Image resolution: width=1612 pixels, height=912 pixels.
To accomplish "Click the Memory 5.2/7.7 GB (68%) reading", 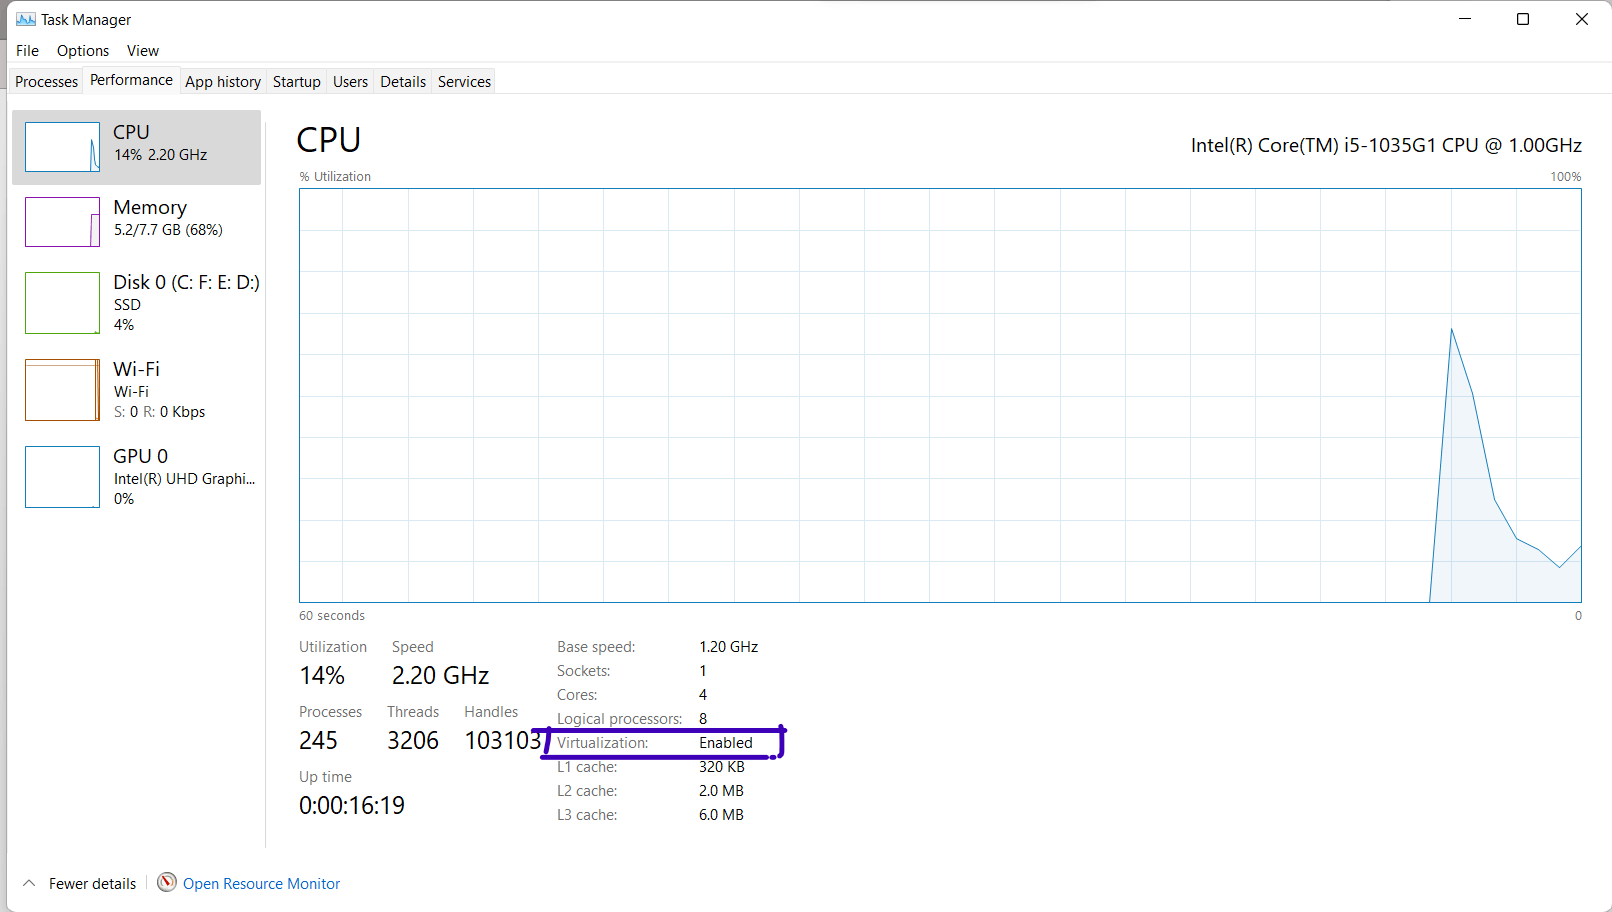I will (168, 230).
